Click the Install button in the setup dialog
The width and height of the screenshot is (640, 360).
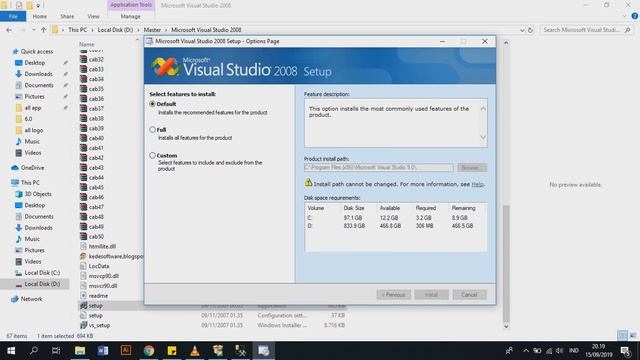431,295
